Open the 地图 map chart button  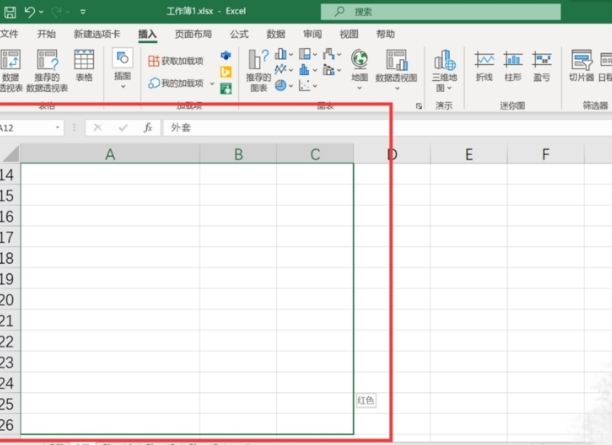(359, 65)
